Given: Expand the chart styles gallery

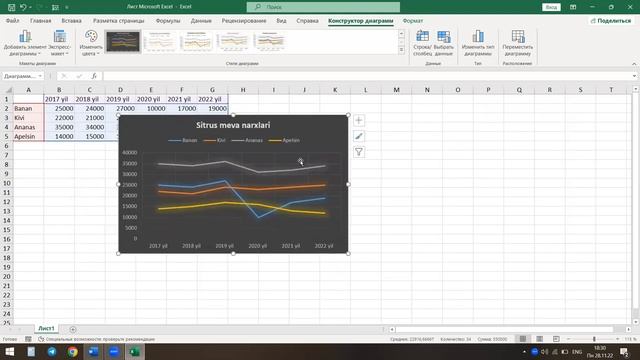Looking at the screenshot, I should pos(401,50).
